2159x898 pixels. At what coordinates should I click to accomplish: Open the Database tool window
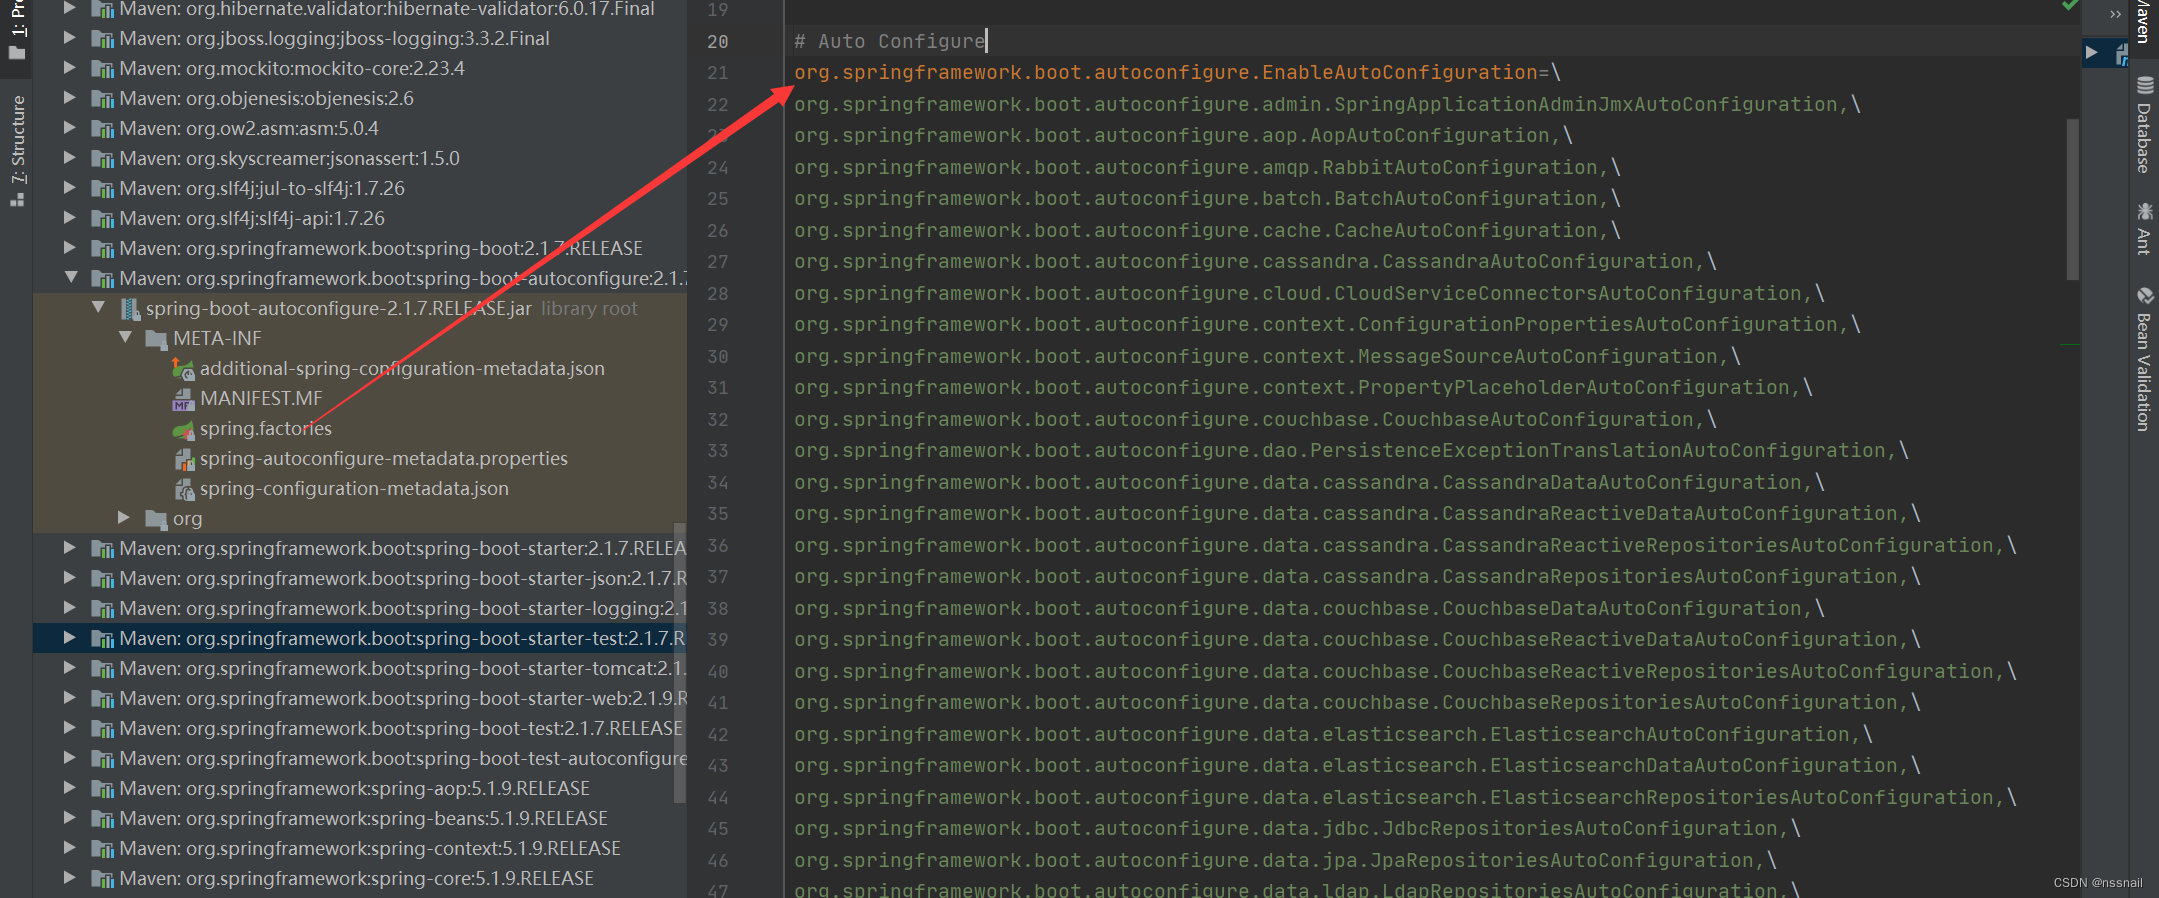pyautogui.click(x=2144, y=125)
